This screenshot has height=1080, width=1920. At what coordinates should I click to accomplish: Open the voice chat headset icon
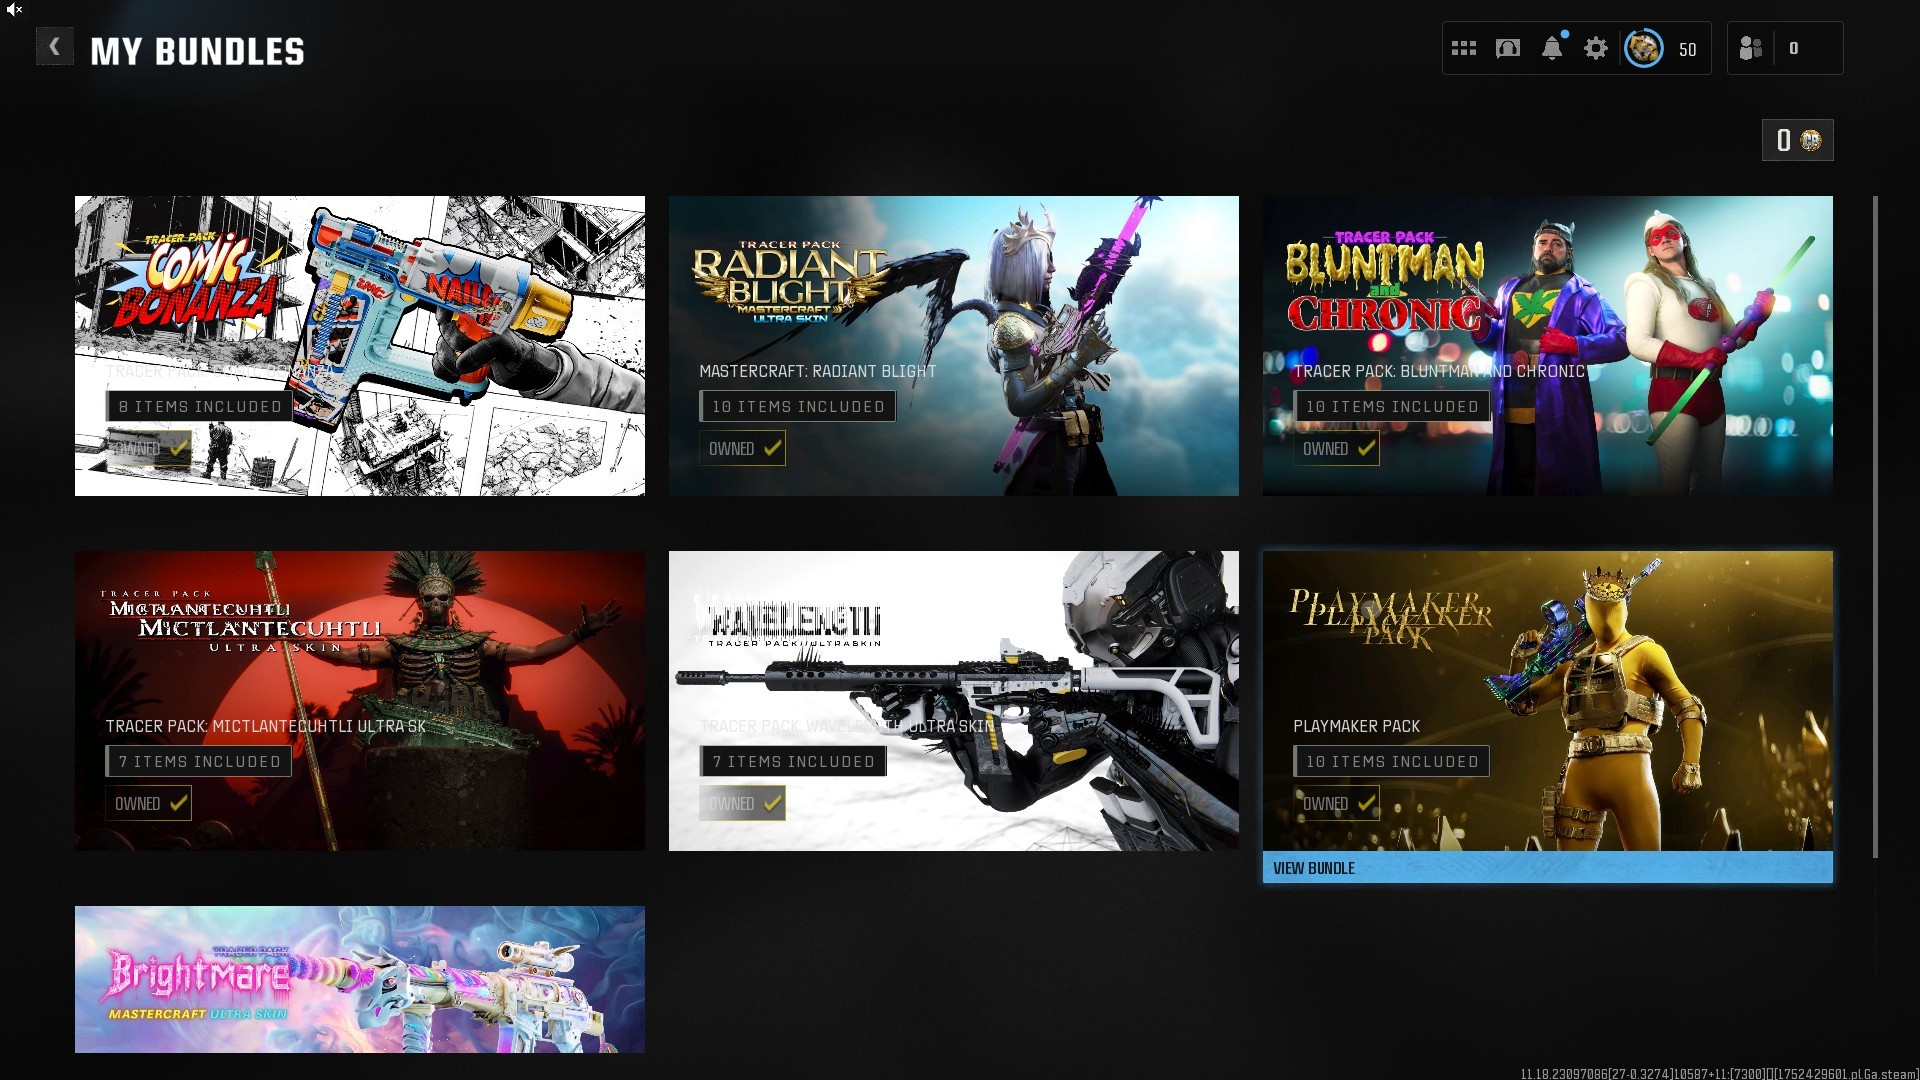coord(1507,48)
